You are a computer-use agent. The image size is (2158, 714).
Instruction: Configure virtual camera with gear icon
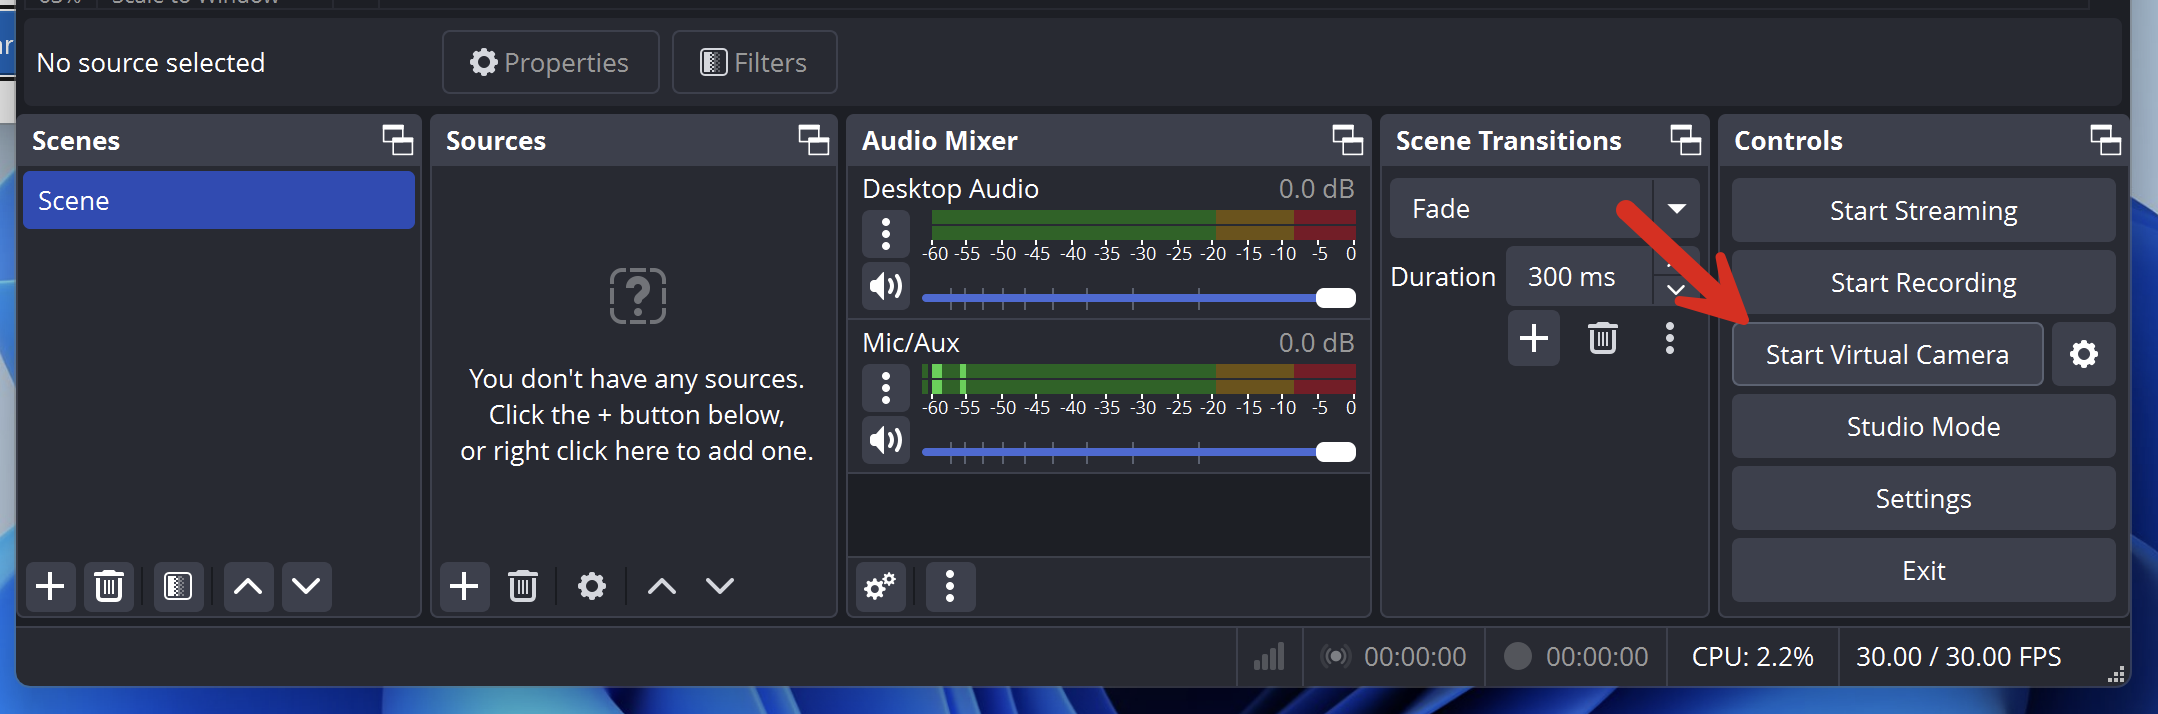[2083, 354]
